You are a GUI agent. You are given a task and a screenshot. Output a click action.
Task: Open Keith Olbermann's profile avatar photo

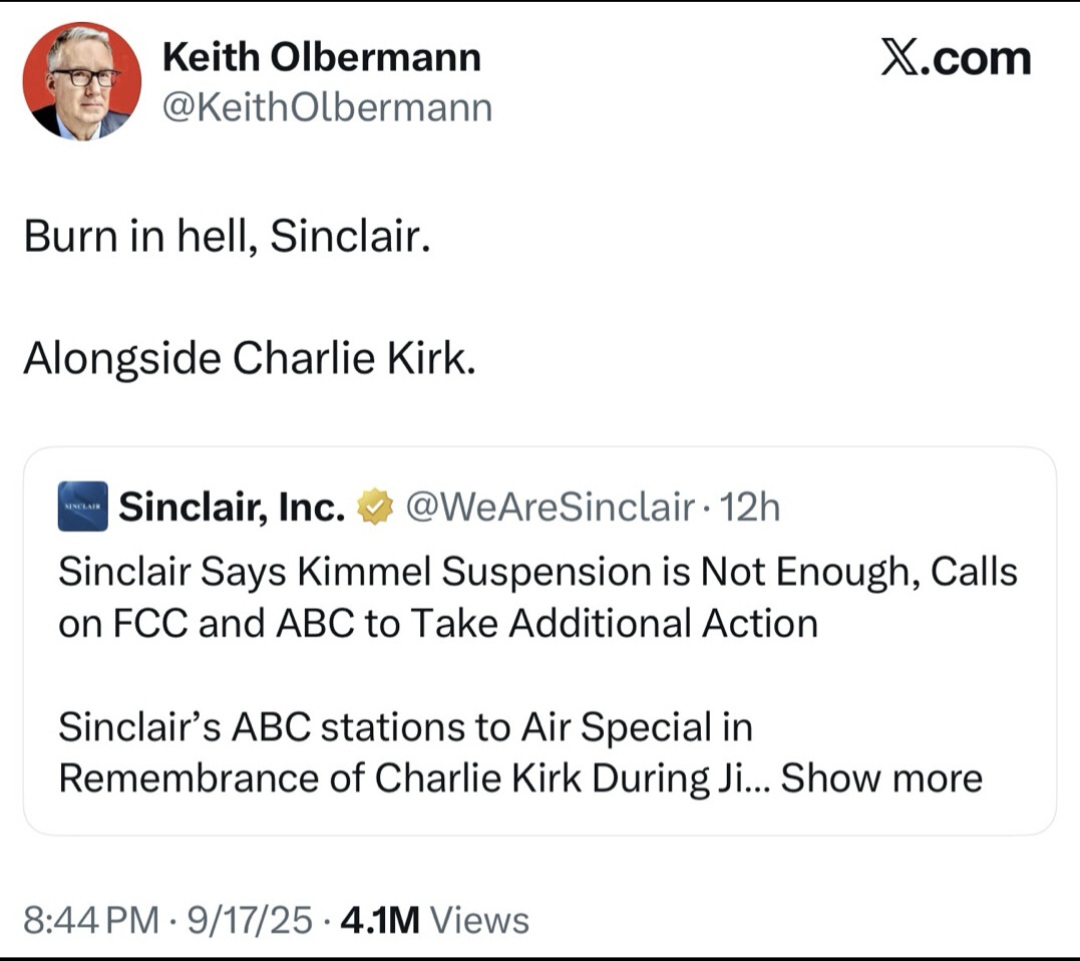(82, 81)
